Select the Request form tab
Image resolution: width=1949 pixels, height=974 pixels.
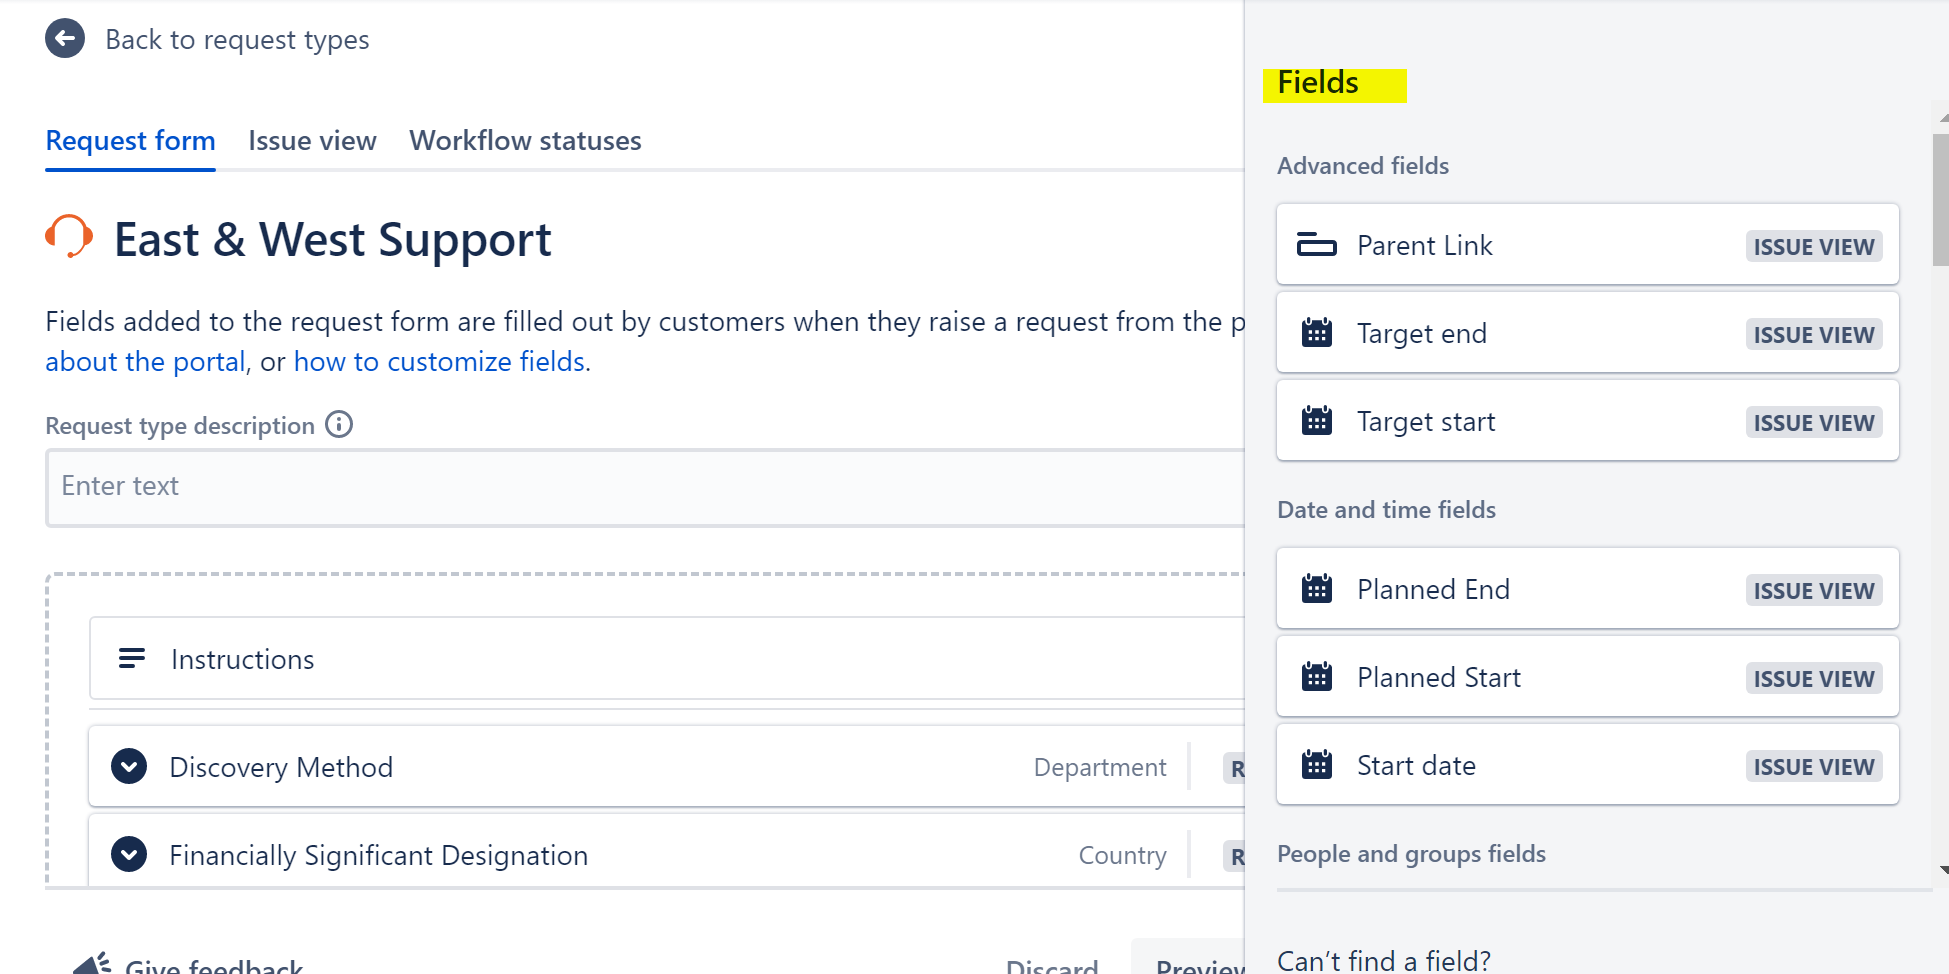click(130, 140)
